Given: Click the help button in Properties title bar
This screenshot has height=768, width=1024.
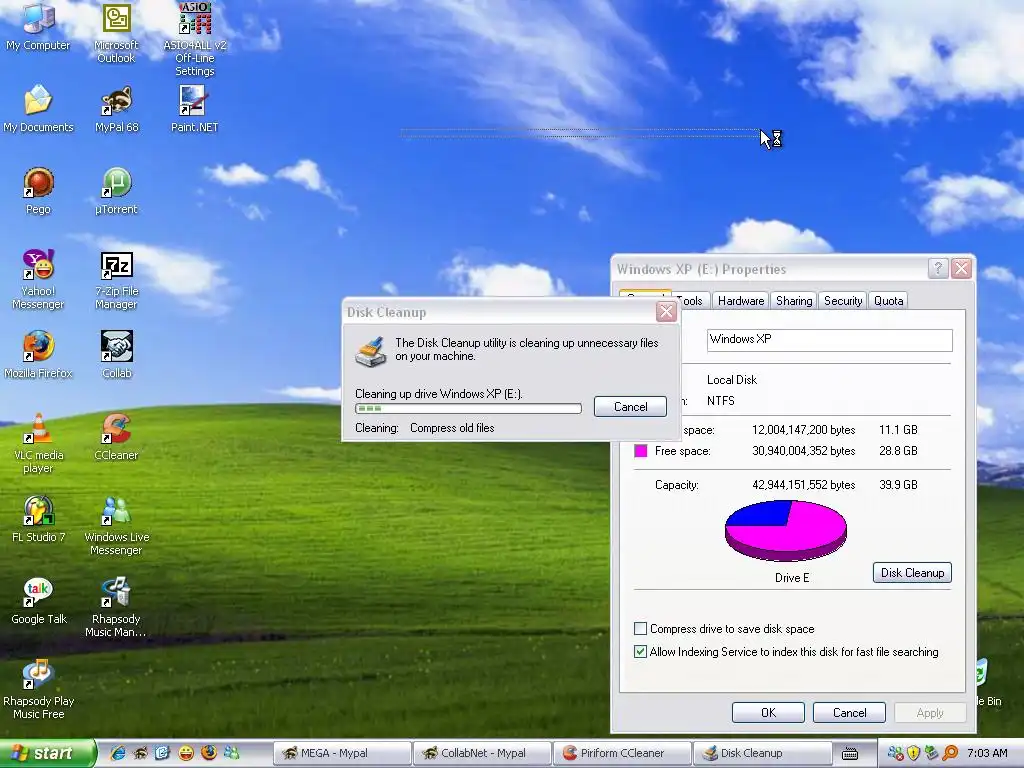Looking at the screenshot, I should point(938,268).
